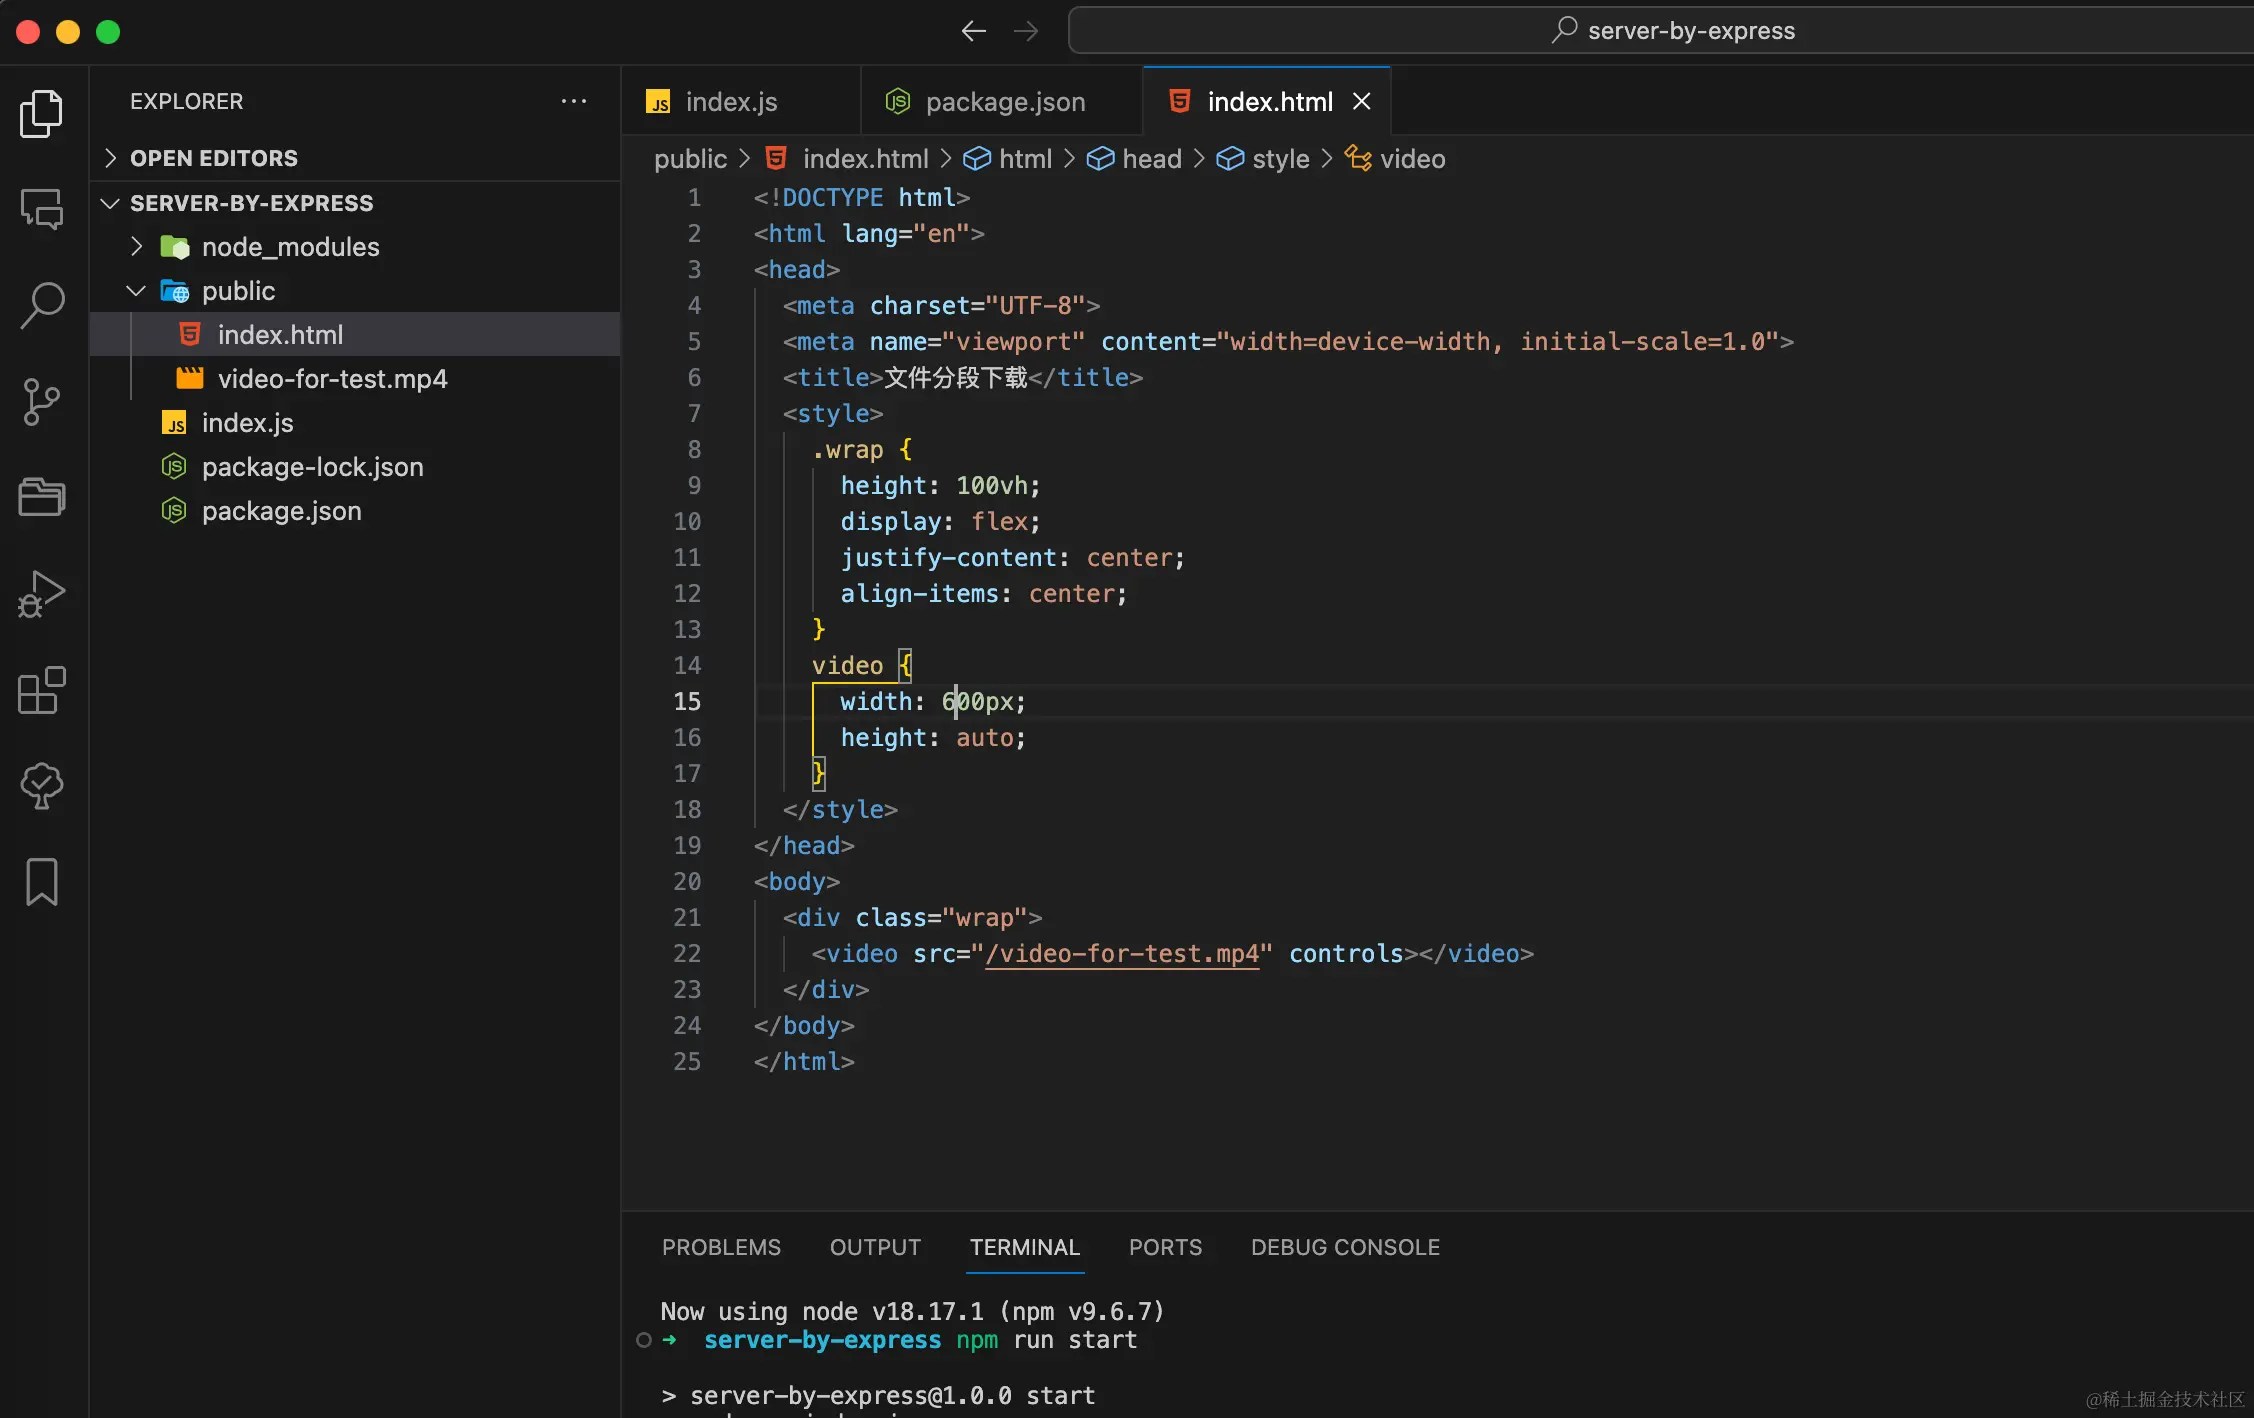The image size is (2254, 1418).
Task: Expand the node_modules folder chevron
Action: pyautogui.click(x=136, y=246)
